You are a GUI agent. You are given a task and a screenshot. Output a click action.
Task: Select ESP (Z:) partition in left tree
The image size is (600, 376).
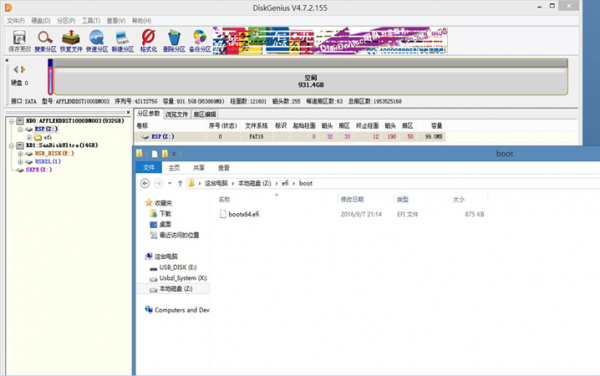(46, 129)
